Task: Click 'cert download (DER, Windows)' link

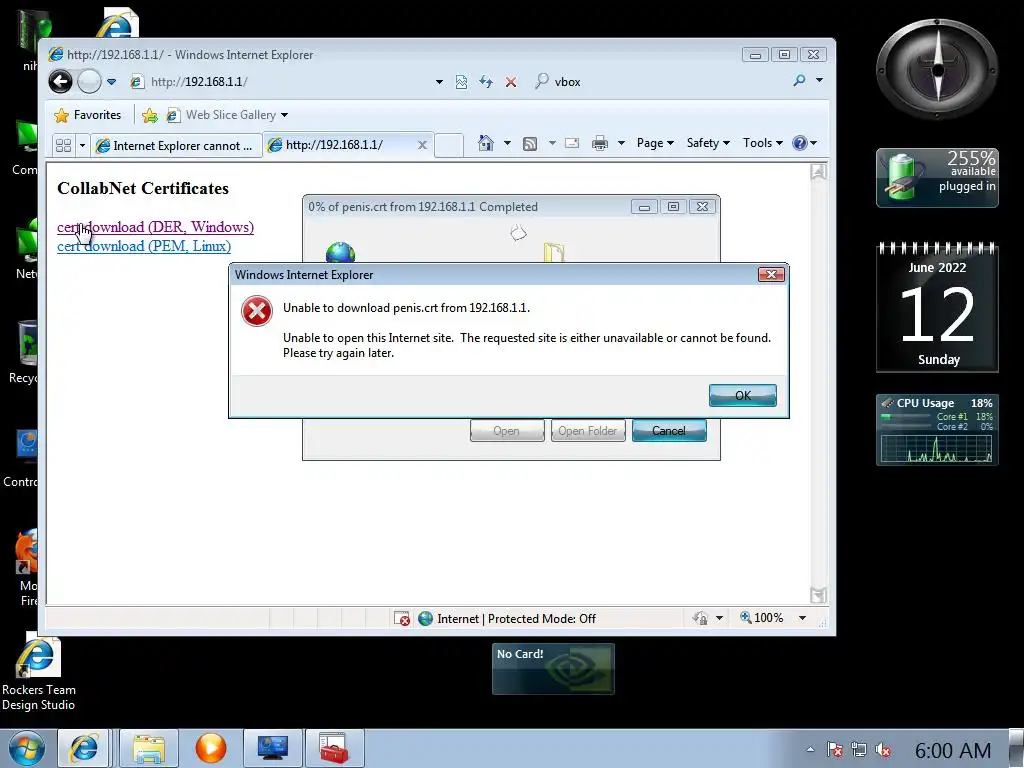Action: point(155,227)
